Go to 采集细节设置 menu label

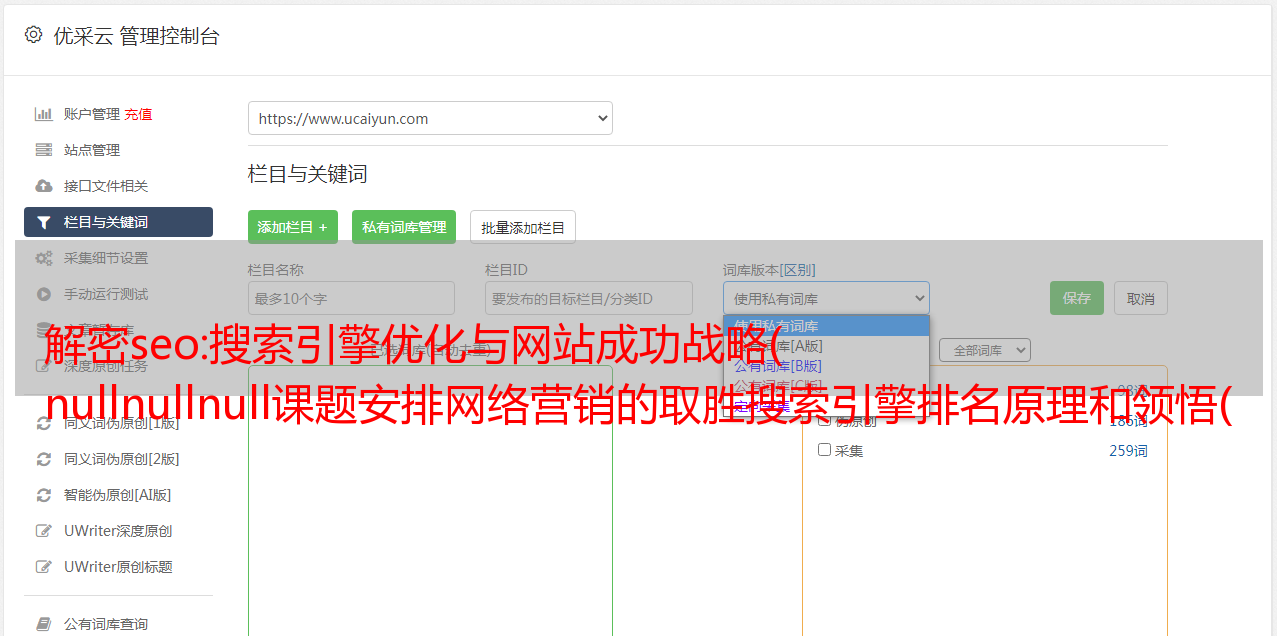click(x=106, y=258)
